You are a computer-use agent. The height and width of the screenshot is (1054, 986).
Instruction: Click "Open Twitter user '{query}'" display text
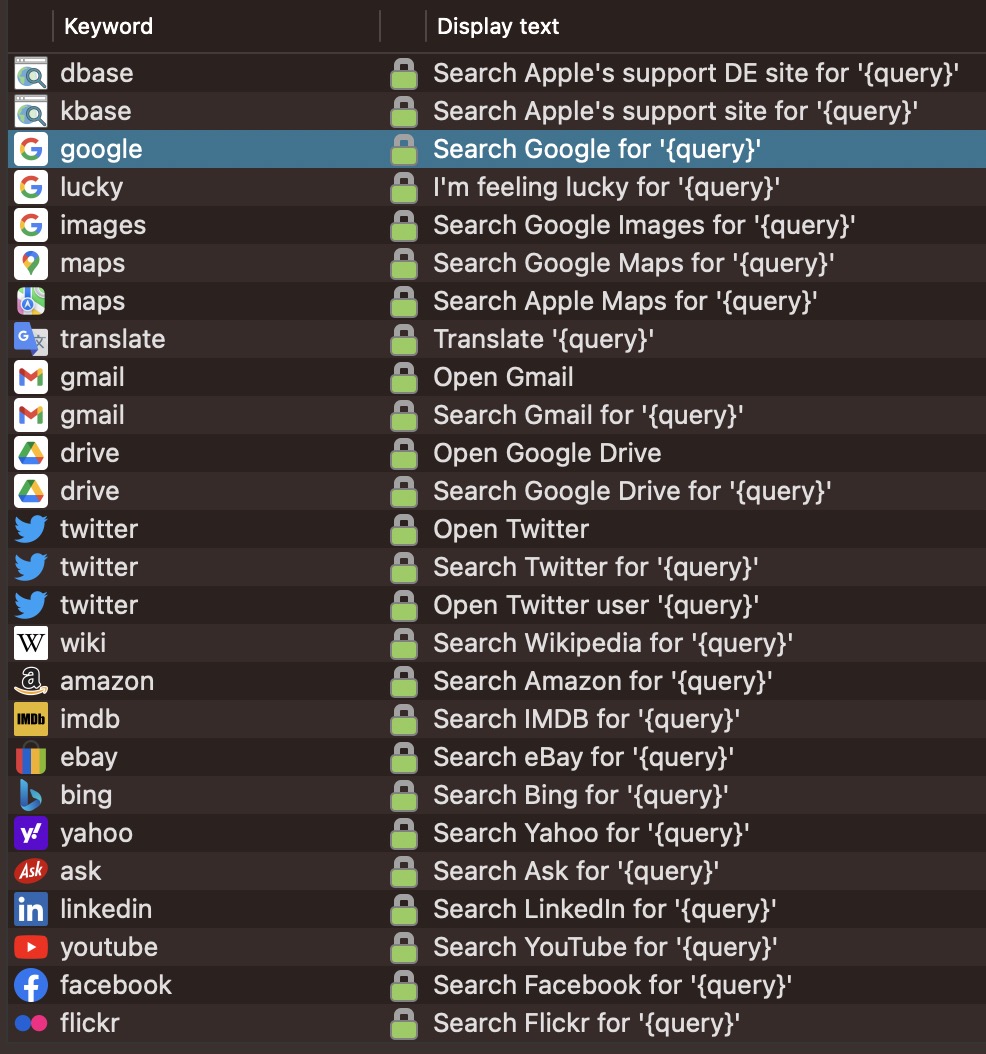[x=596, y=605]
